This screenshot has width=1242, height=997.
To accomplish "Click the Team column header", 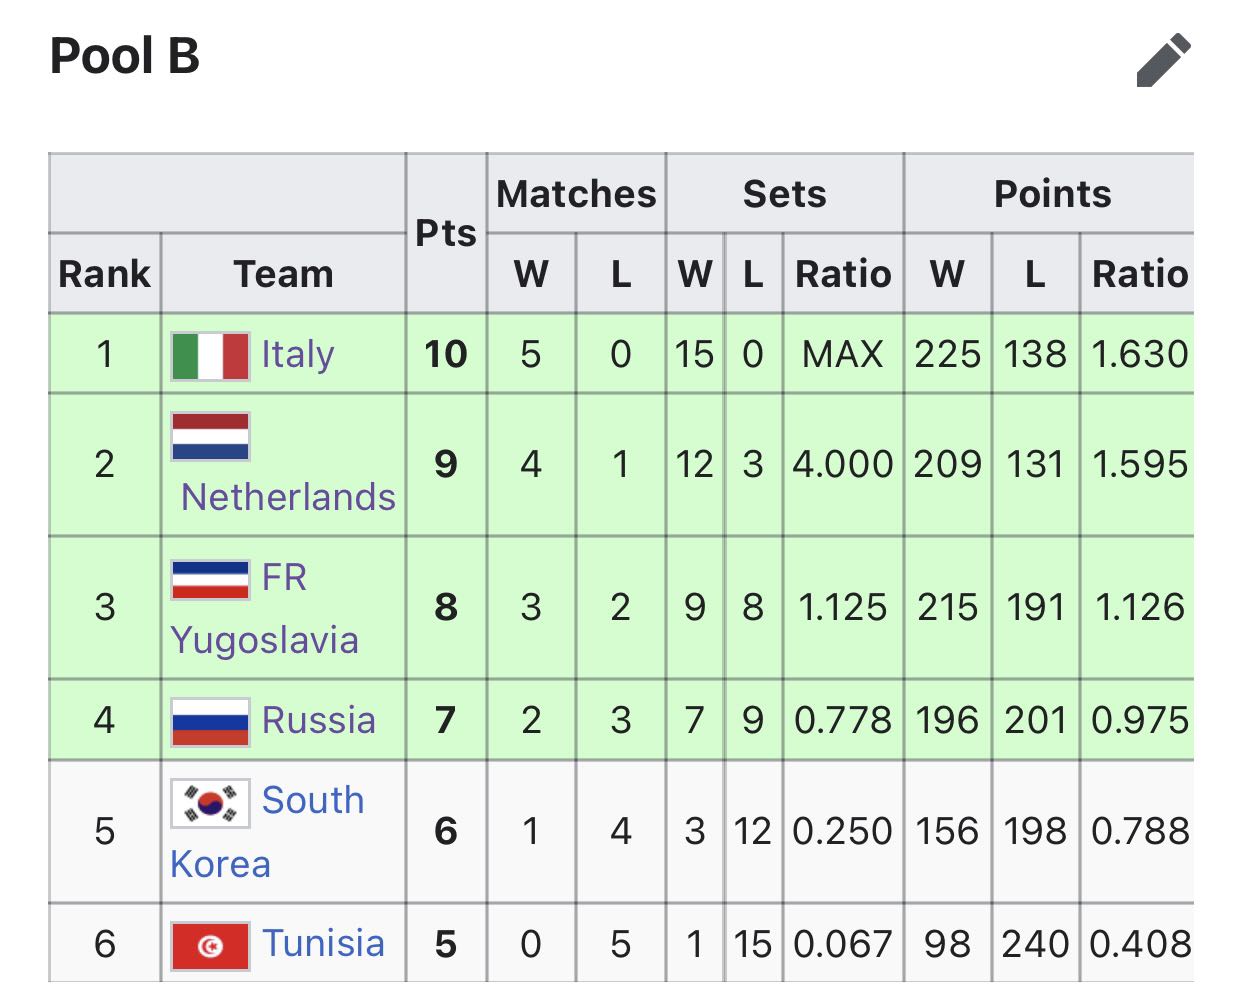I will (284, 274).
